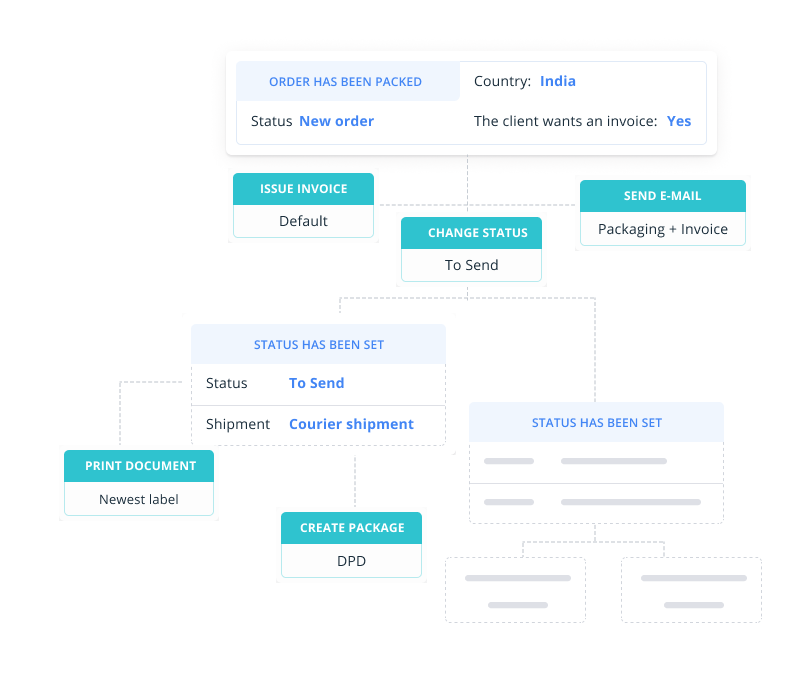This screenshot has height=688, width=800.
Task: Click the DPD carrier option
Action: tap(351, 561)
